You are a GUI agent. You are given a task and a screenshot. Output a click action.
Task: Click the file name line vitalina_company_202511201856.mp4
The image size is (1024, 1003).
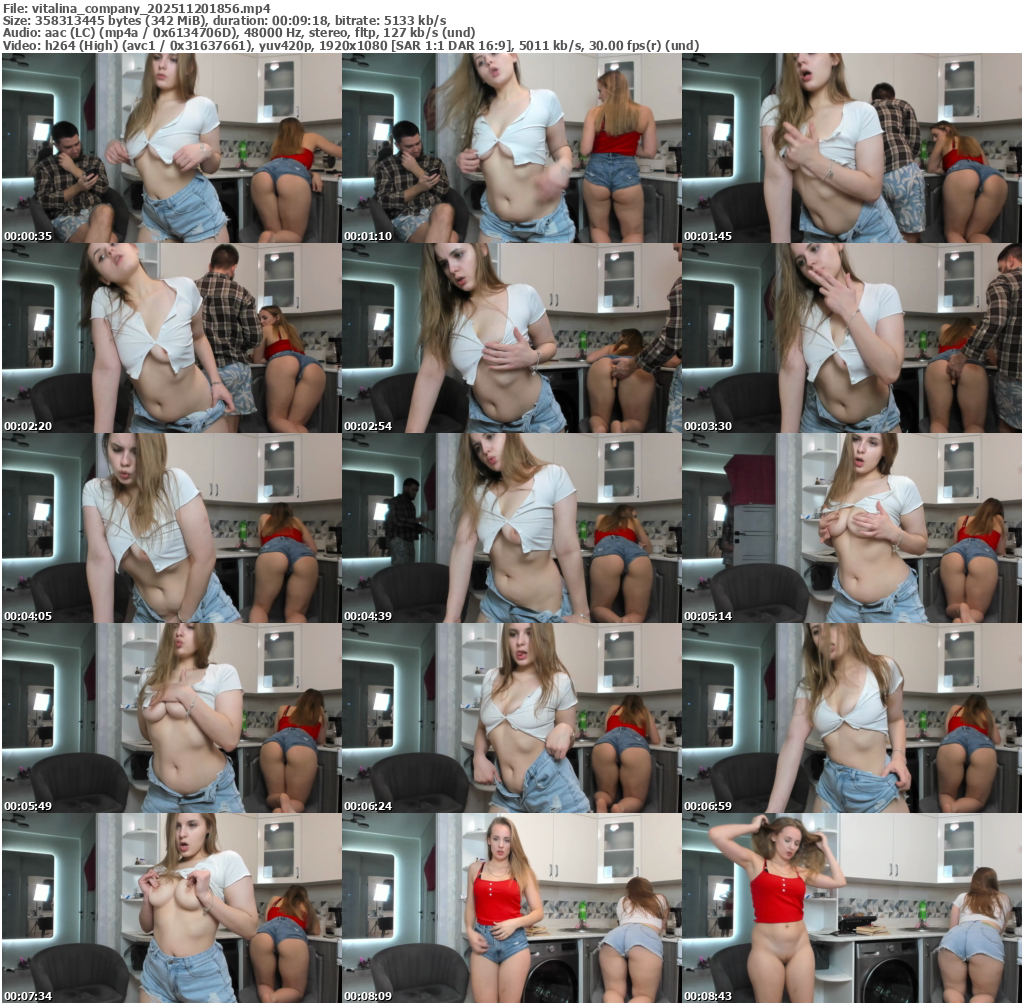[136, 8]
